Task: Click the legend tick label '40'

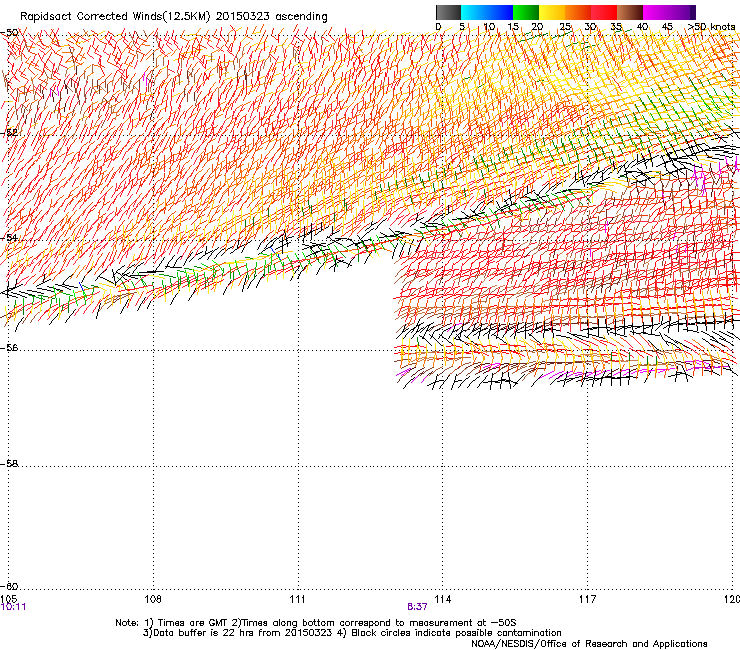Action: 642,27
